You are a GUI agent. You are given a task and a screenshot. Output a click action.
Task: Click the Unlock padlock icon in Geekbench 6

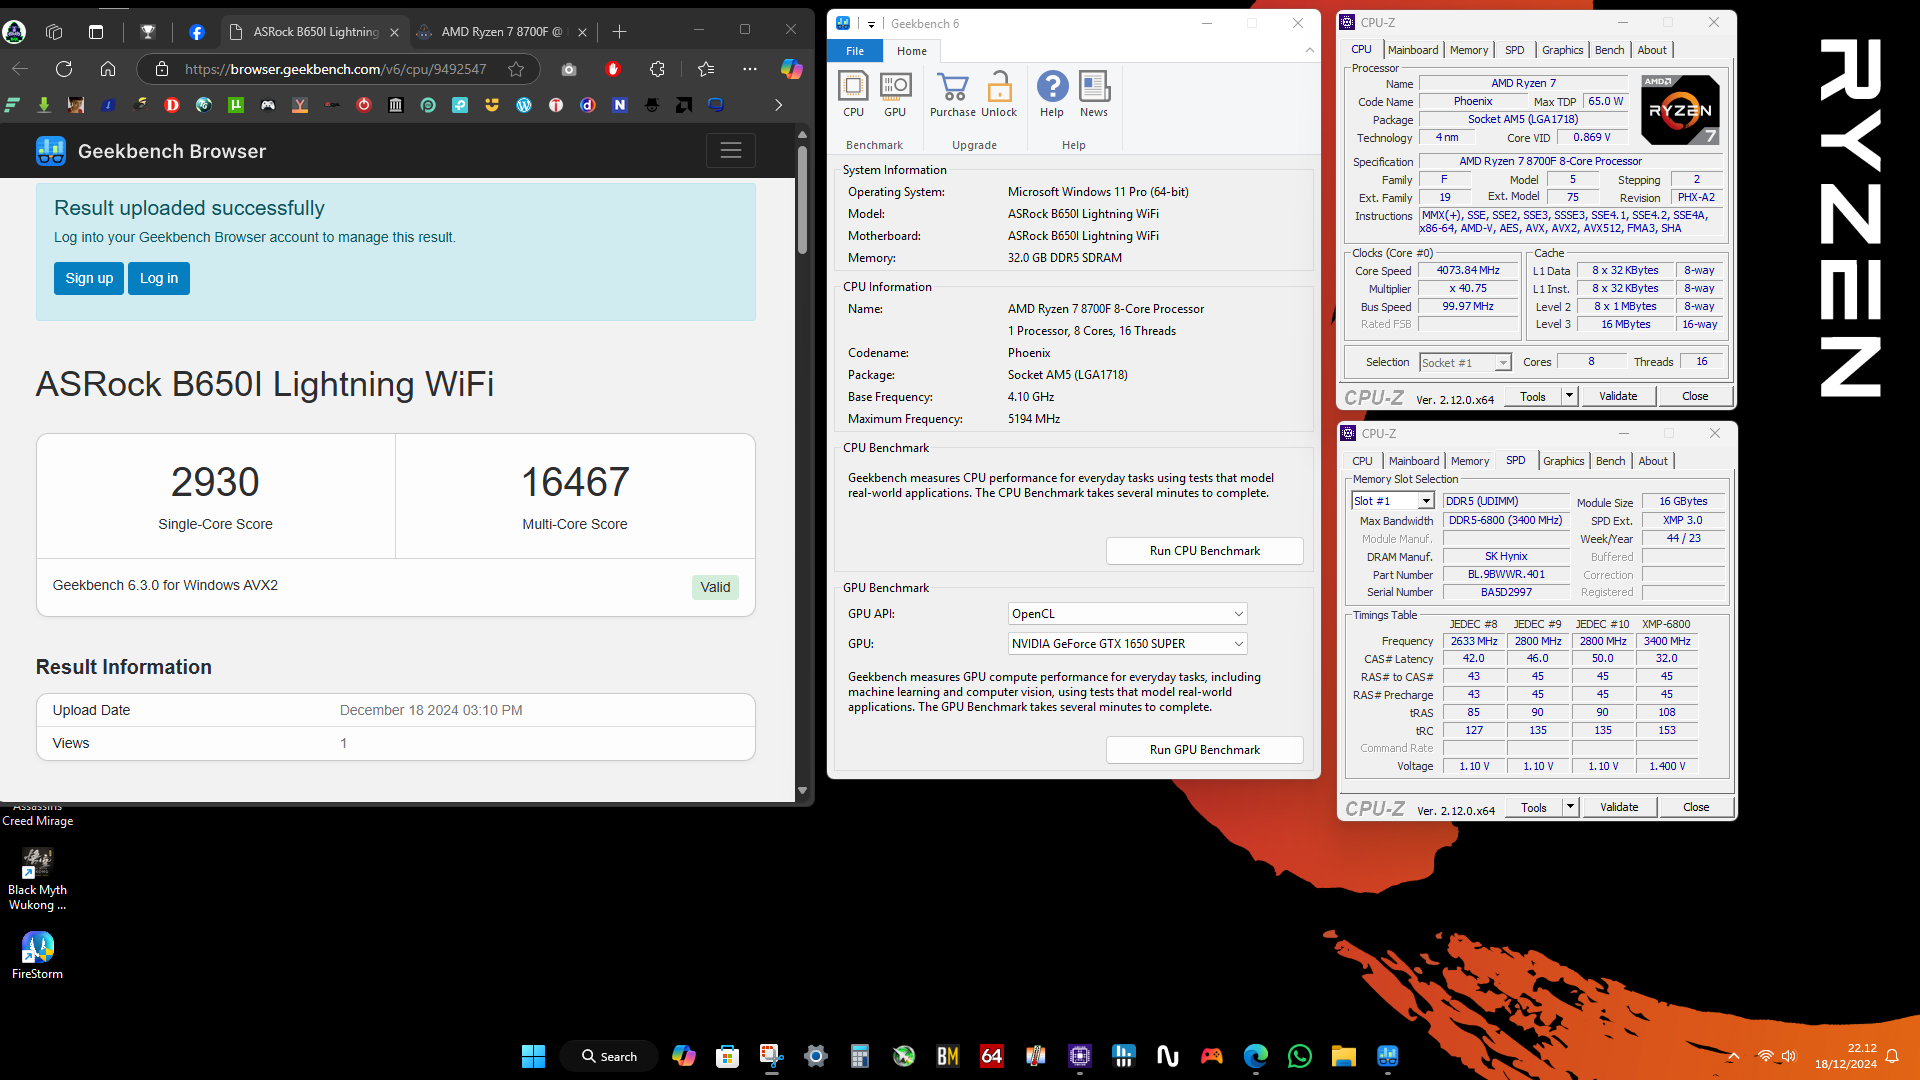pos(999,94)
